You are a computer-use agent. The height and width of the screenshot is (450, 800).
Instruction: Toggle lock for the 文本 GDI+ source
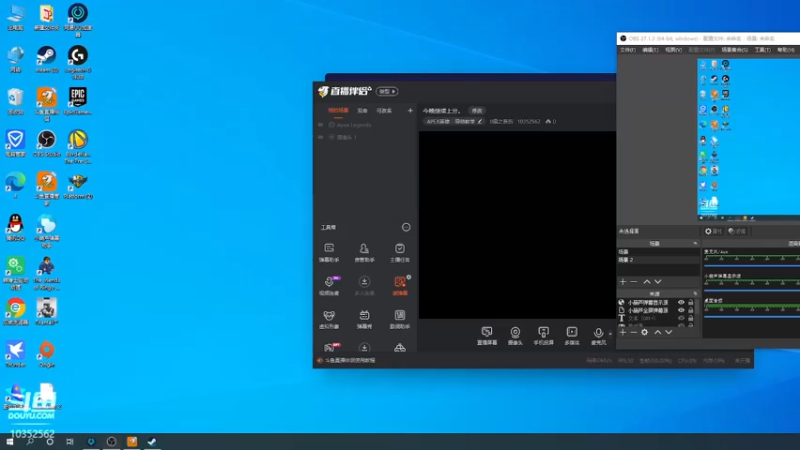(x=691, y=318)
